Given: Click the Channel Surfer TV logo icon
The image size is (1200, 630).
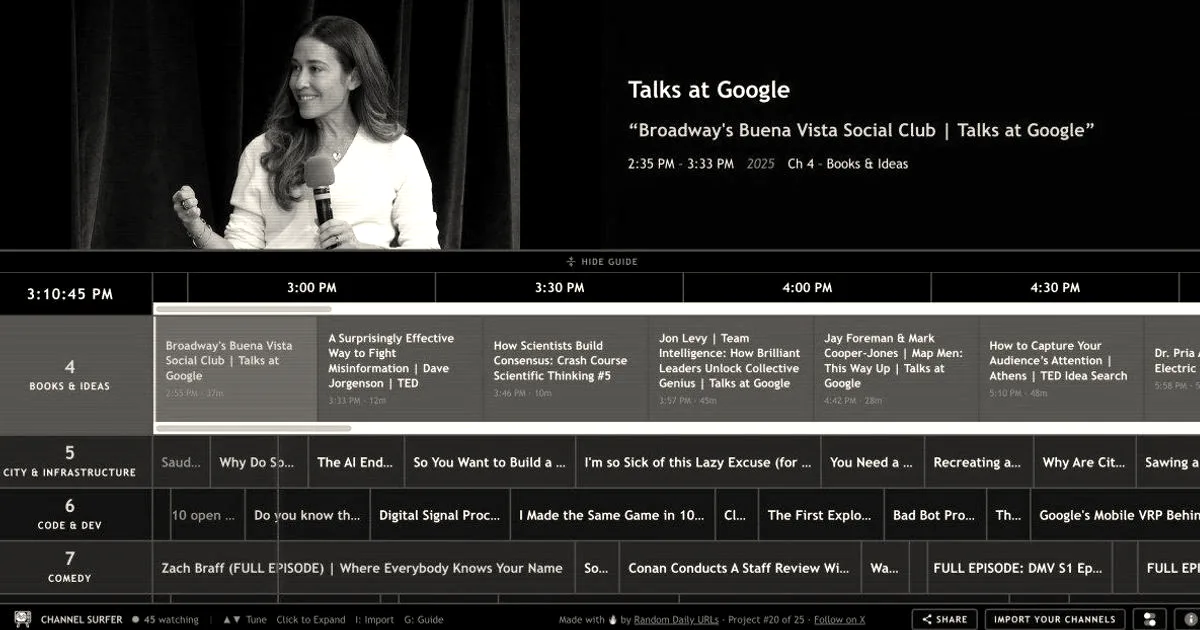Looking at the screenshot, I should 23,619.
